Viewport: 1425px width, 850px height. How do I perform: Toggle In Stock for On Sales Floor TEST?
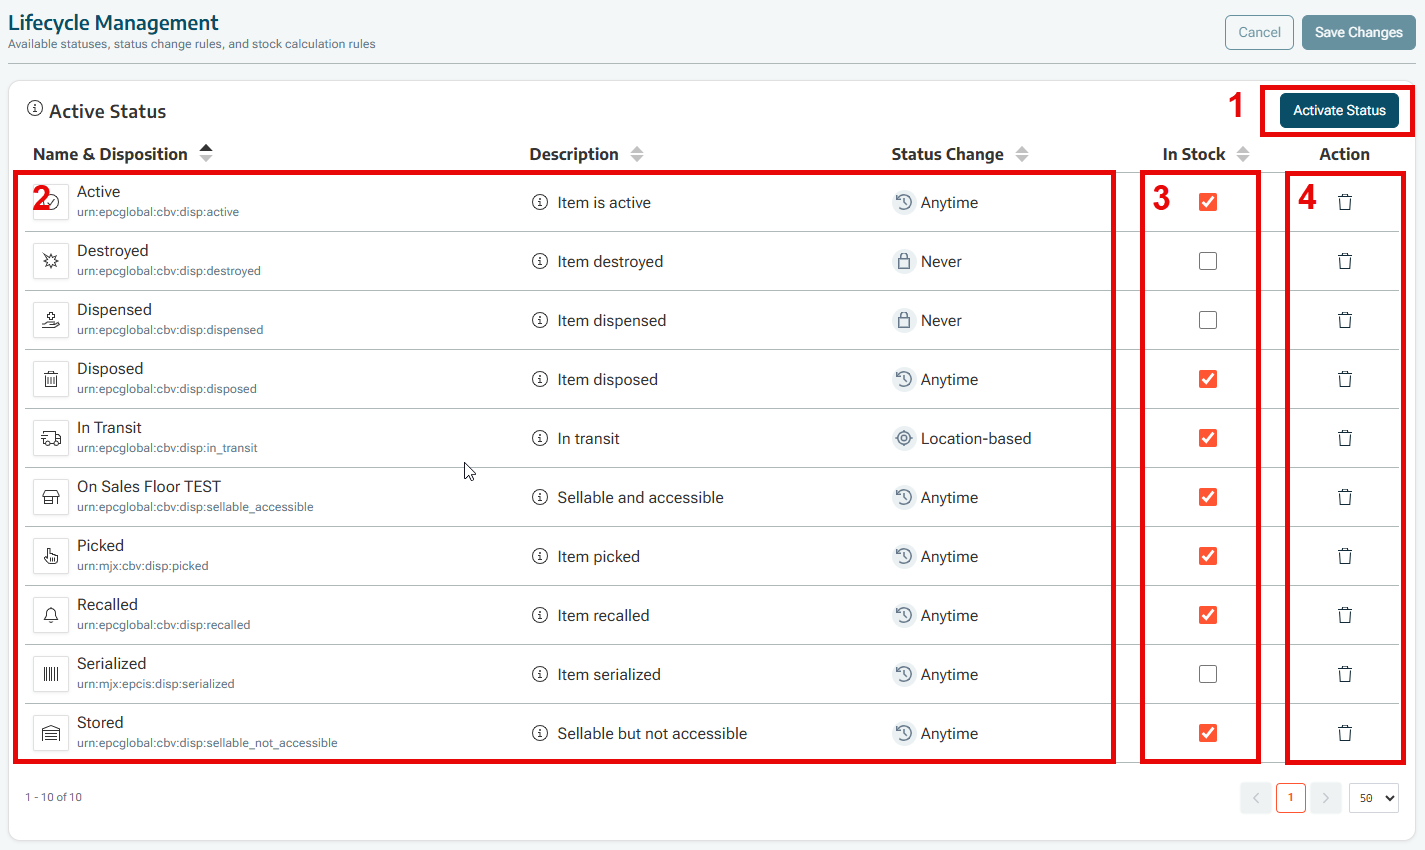[1208, 497]
